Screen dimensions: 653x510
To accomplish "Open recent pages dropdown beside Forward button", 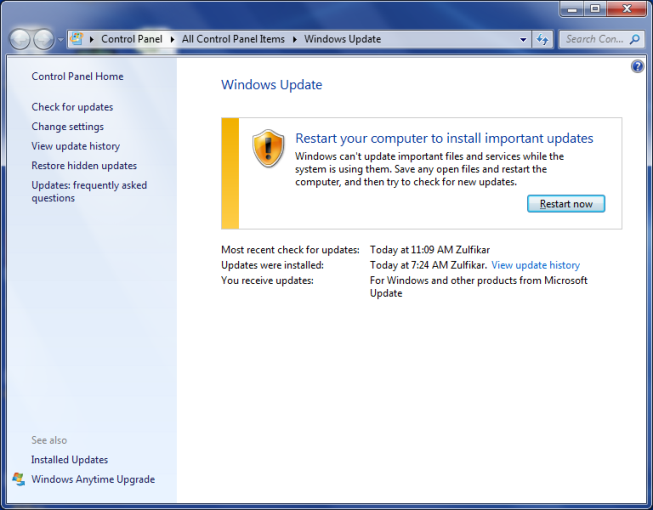I will tap(61, 40).
